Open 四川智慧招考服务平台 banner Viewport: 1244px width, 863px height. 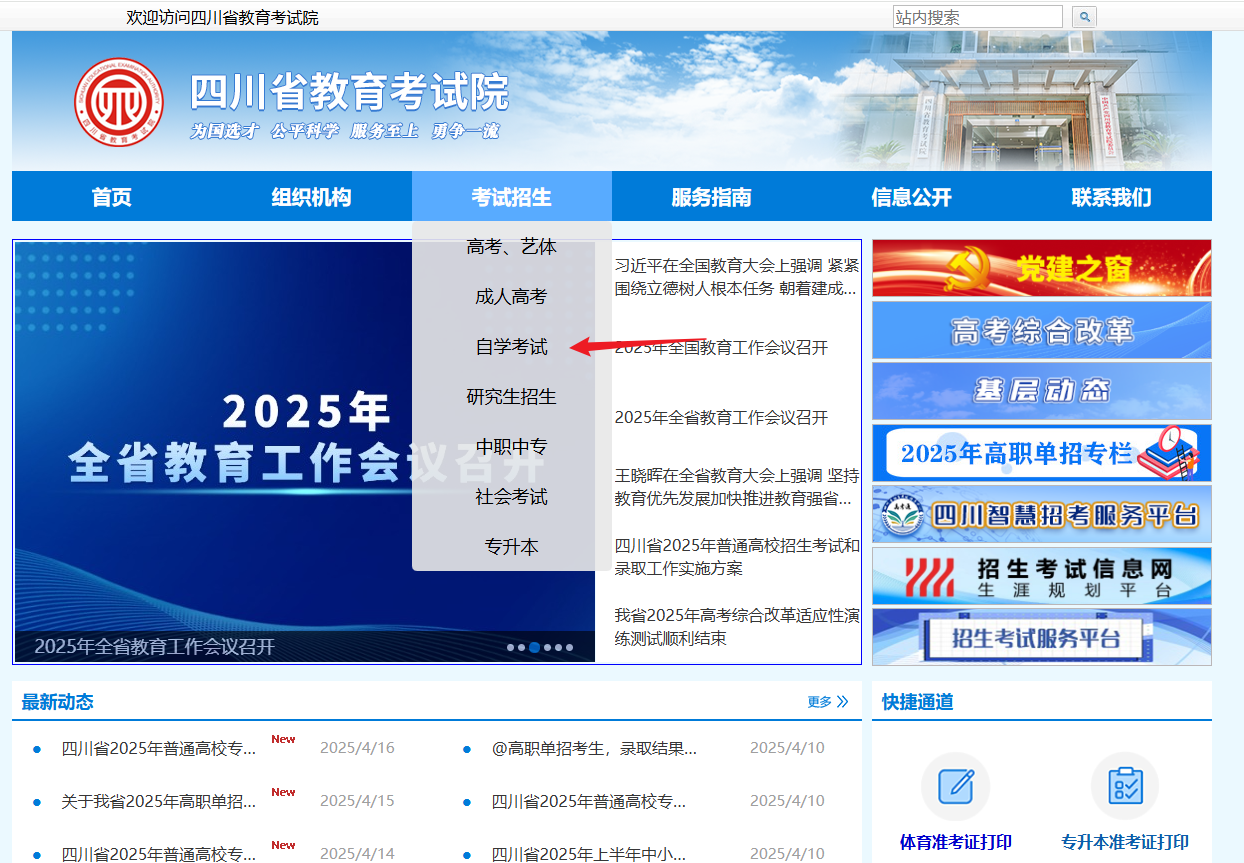click(1041, 515)
